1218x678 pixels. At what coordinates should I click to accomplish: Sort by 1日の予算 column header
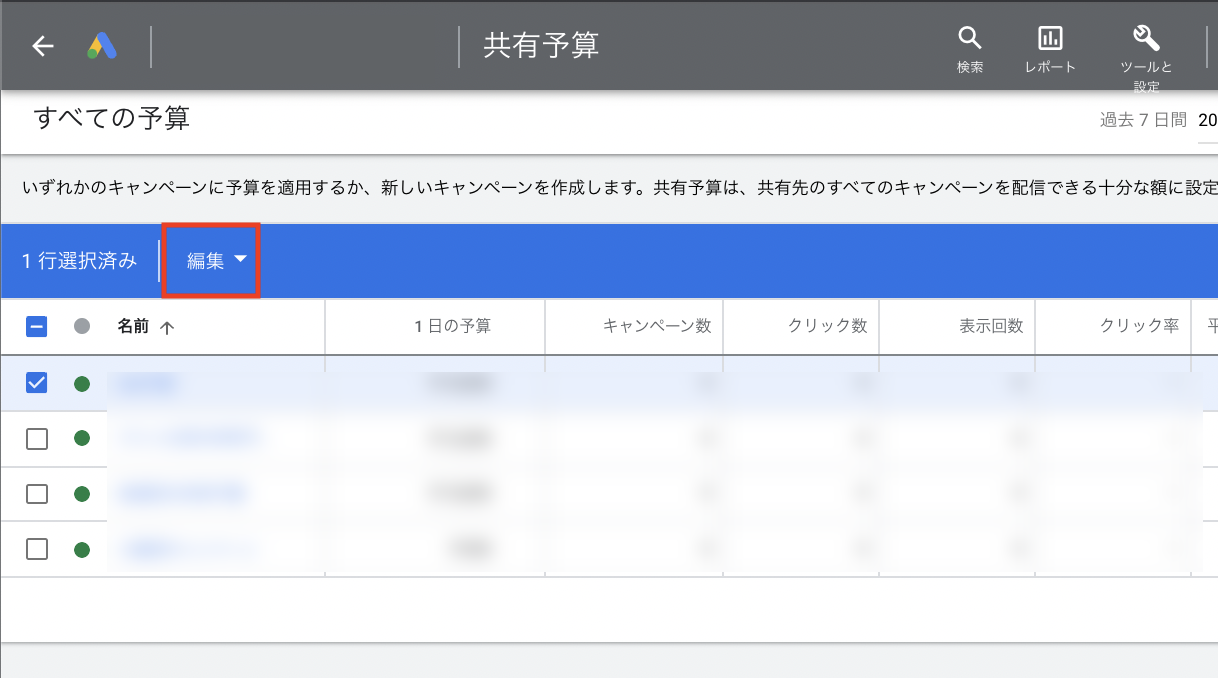(x=453, y=326)
